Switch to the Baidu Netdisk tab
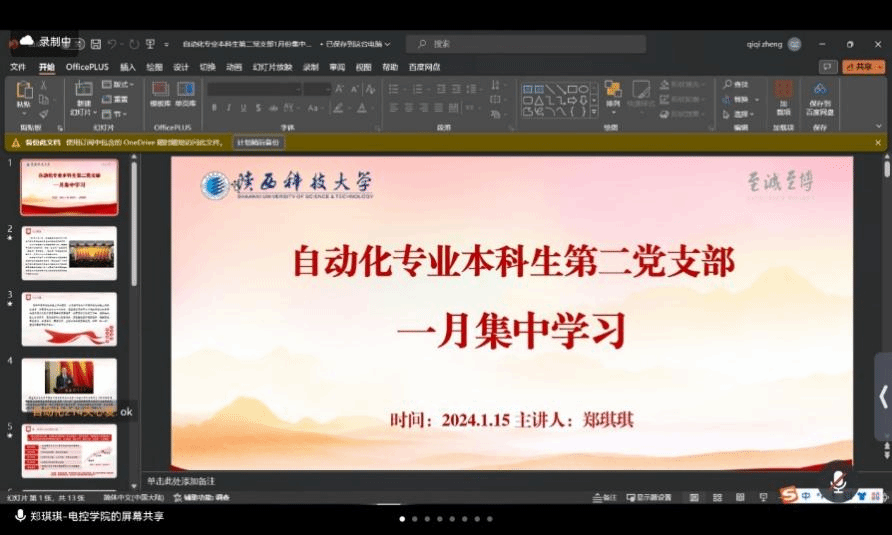892x535 pixels. (x=424, y=67)
